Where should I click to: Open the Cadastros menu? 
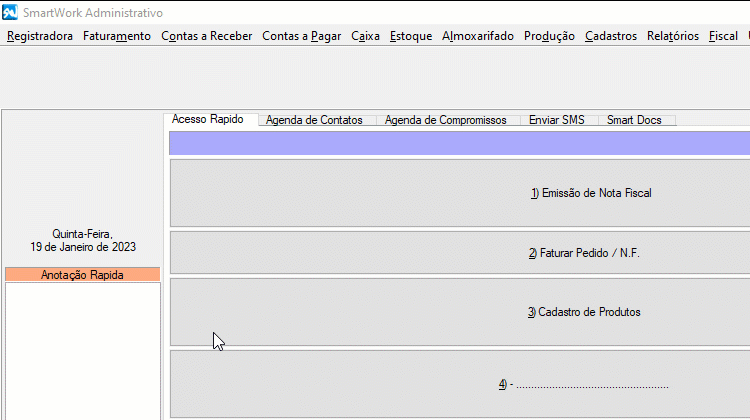coord(610,36)
